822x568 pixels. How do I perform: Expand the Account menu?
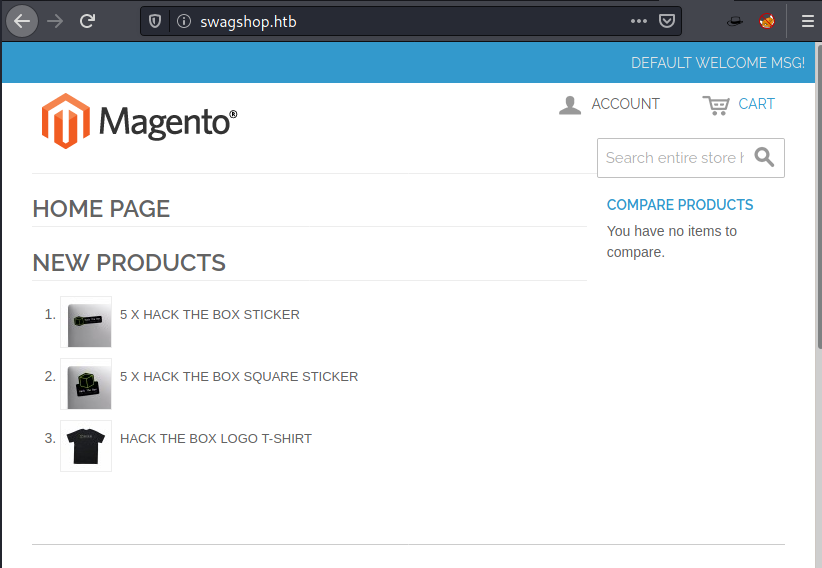609,104
